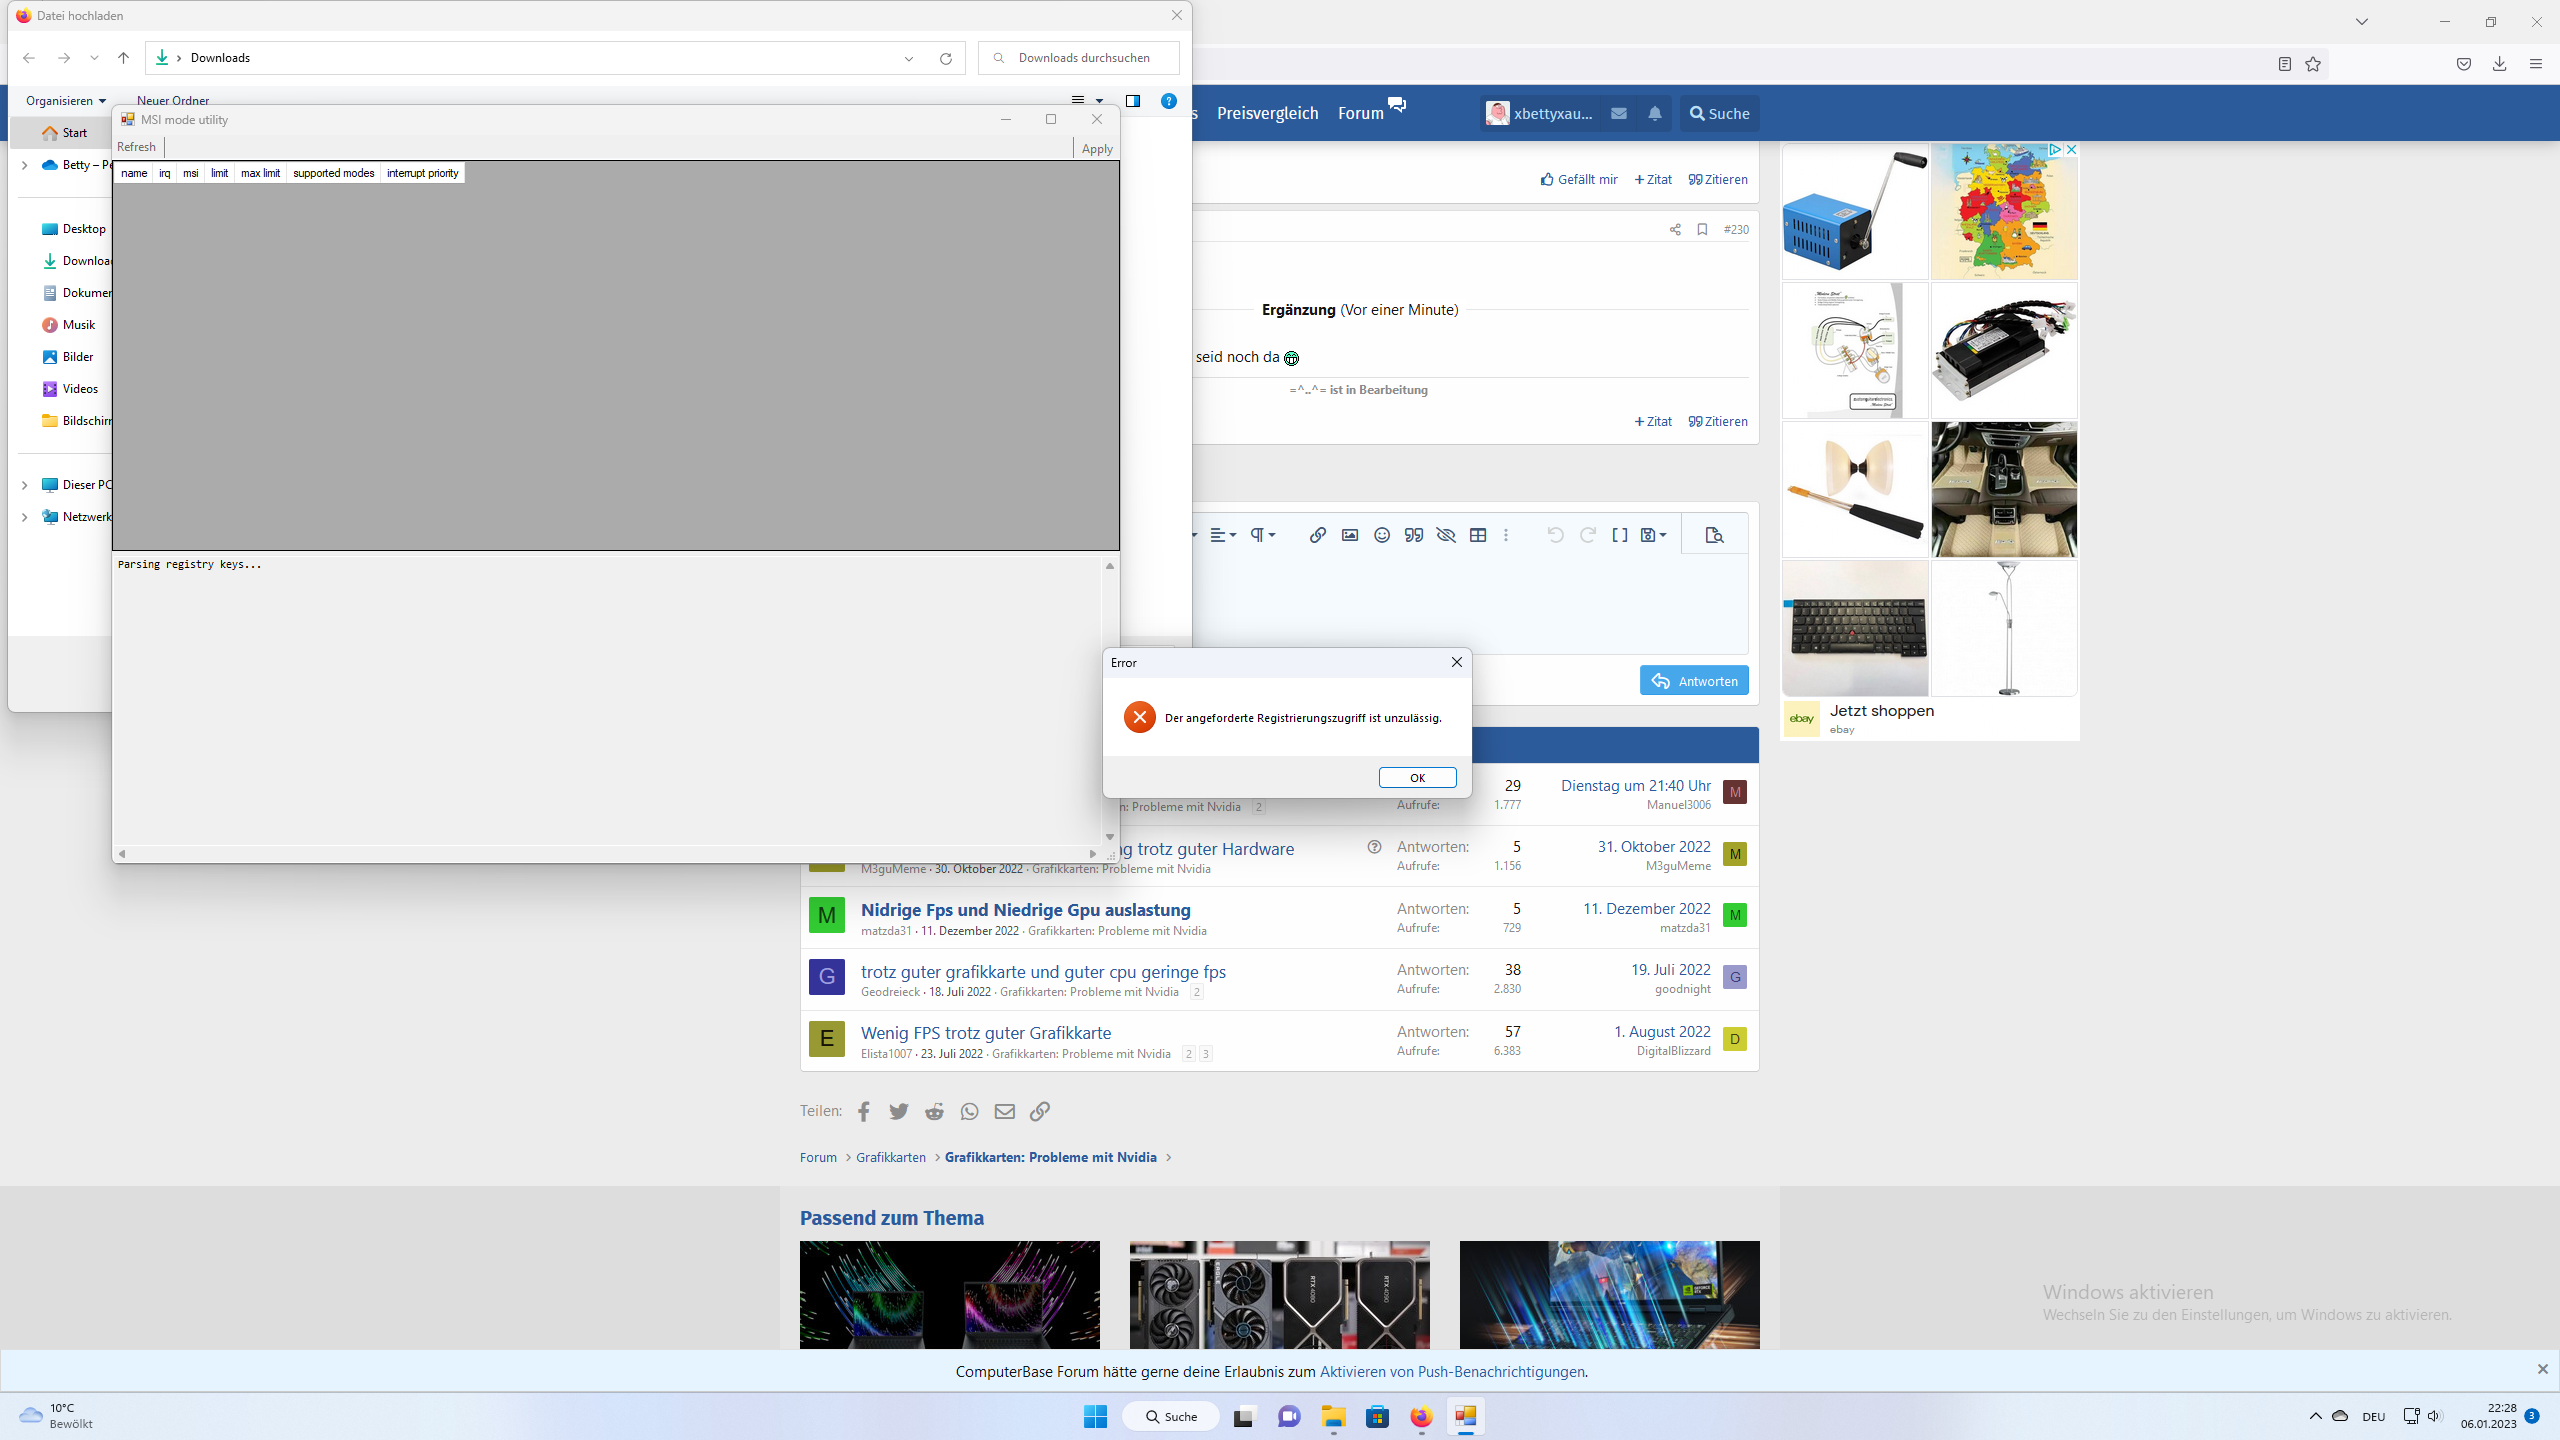Toggle BB code brackets mode

tap(1620, 535)
